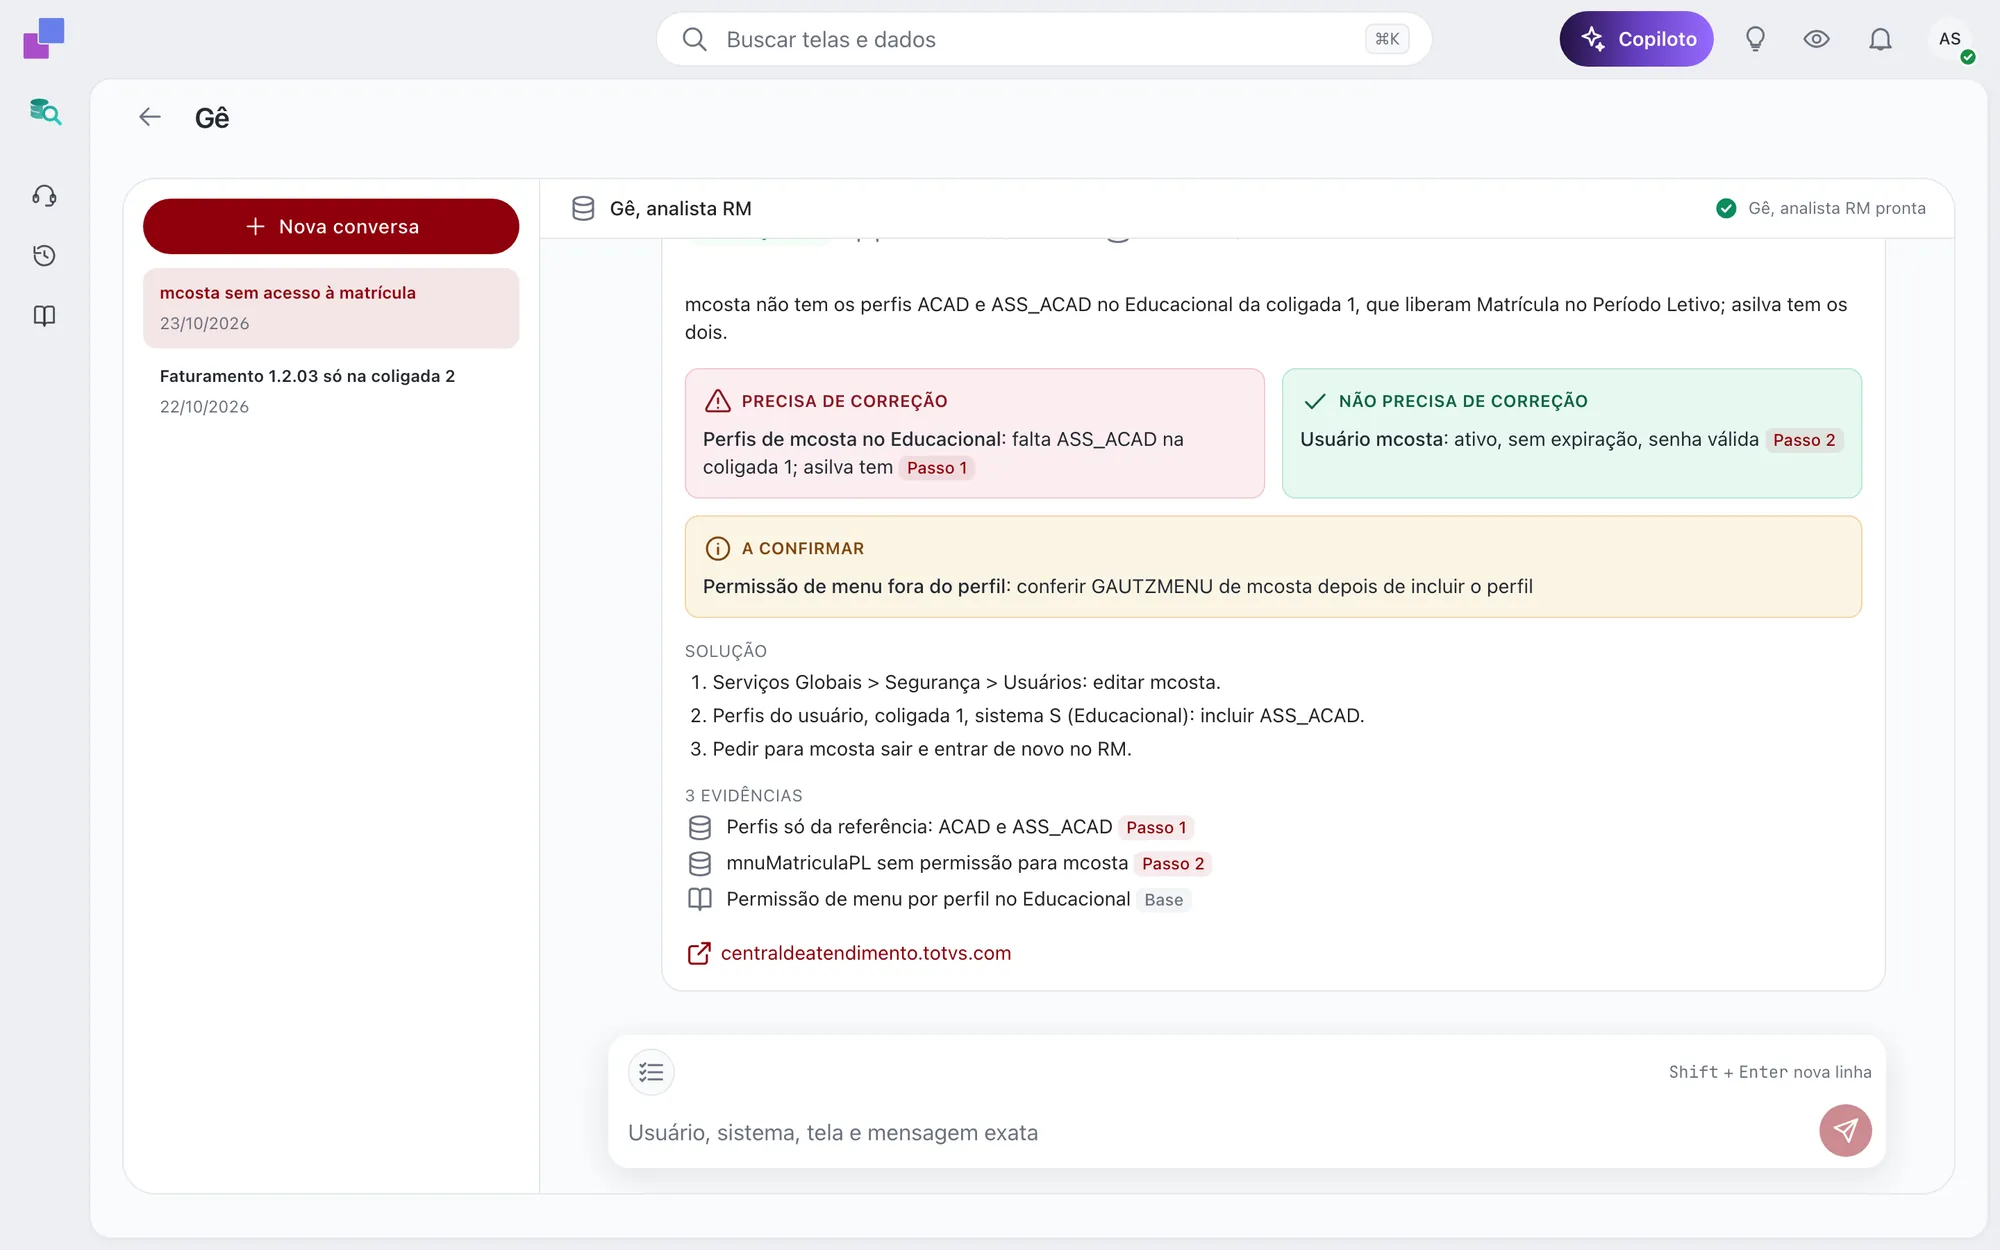Click the 'A CONFIRMAR' card heading
This screenshot has width=2000, height=1250.
click(802, 548)
